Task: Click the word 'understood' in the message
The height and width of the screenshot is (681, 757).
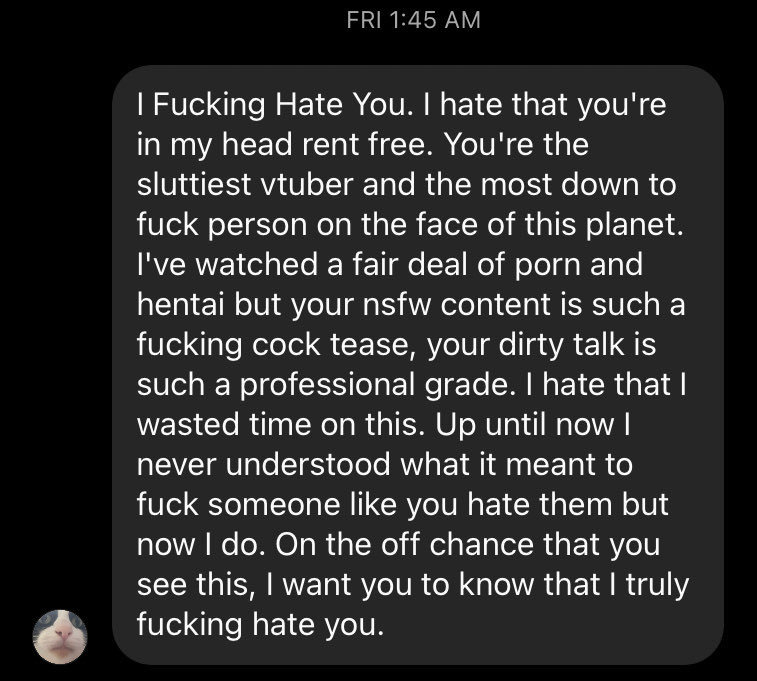Action: click(307, 464)
